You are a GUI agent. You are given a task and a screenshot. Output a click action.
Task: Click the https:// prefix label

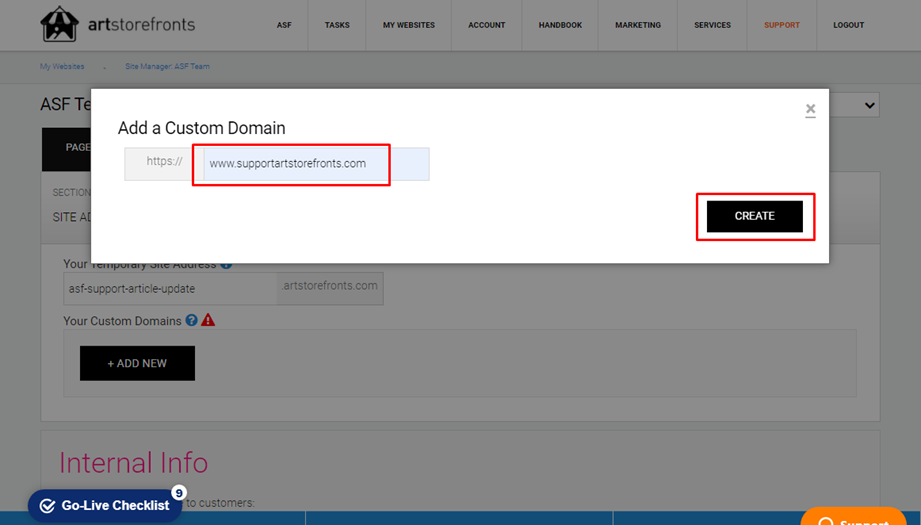164,161
